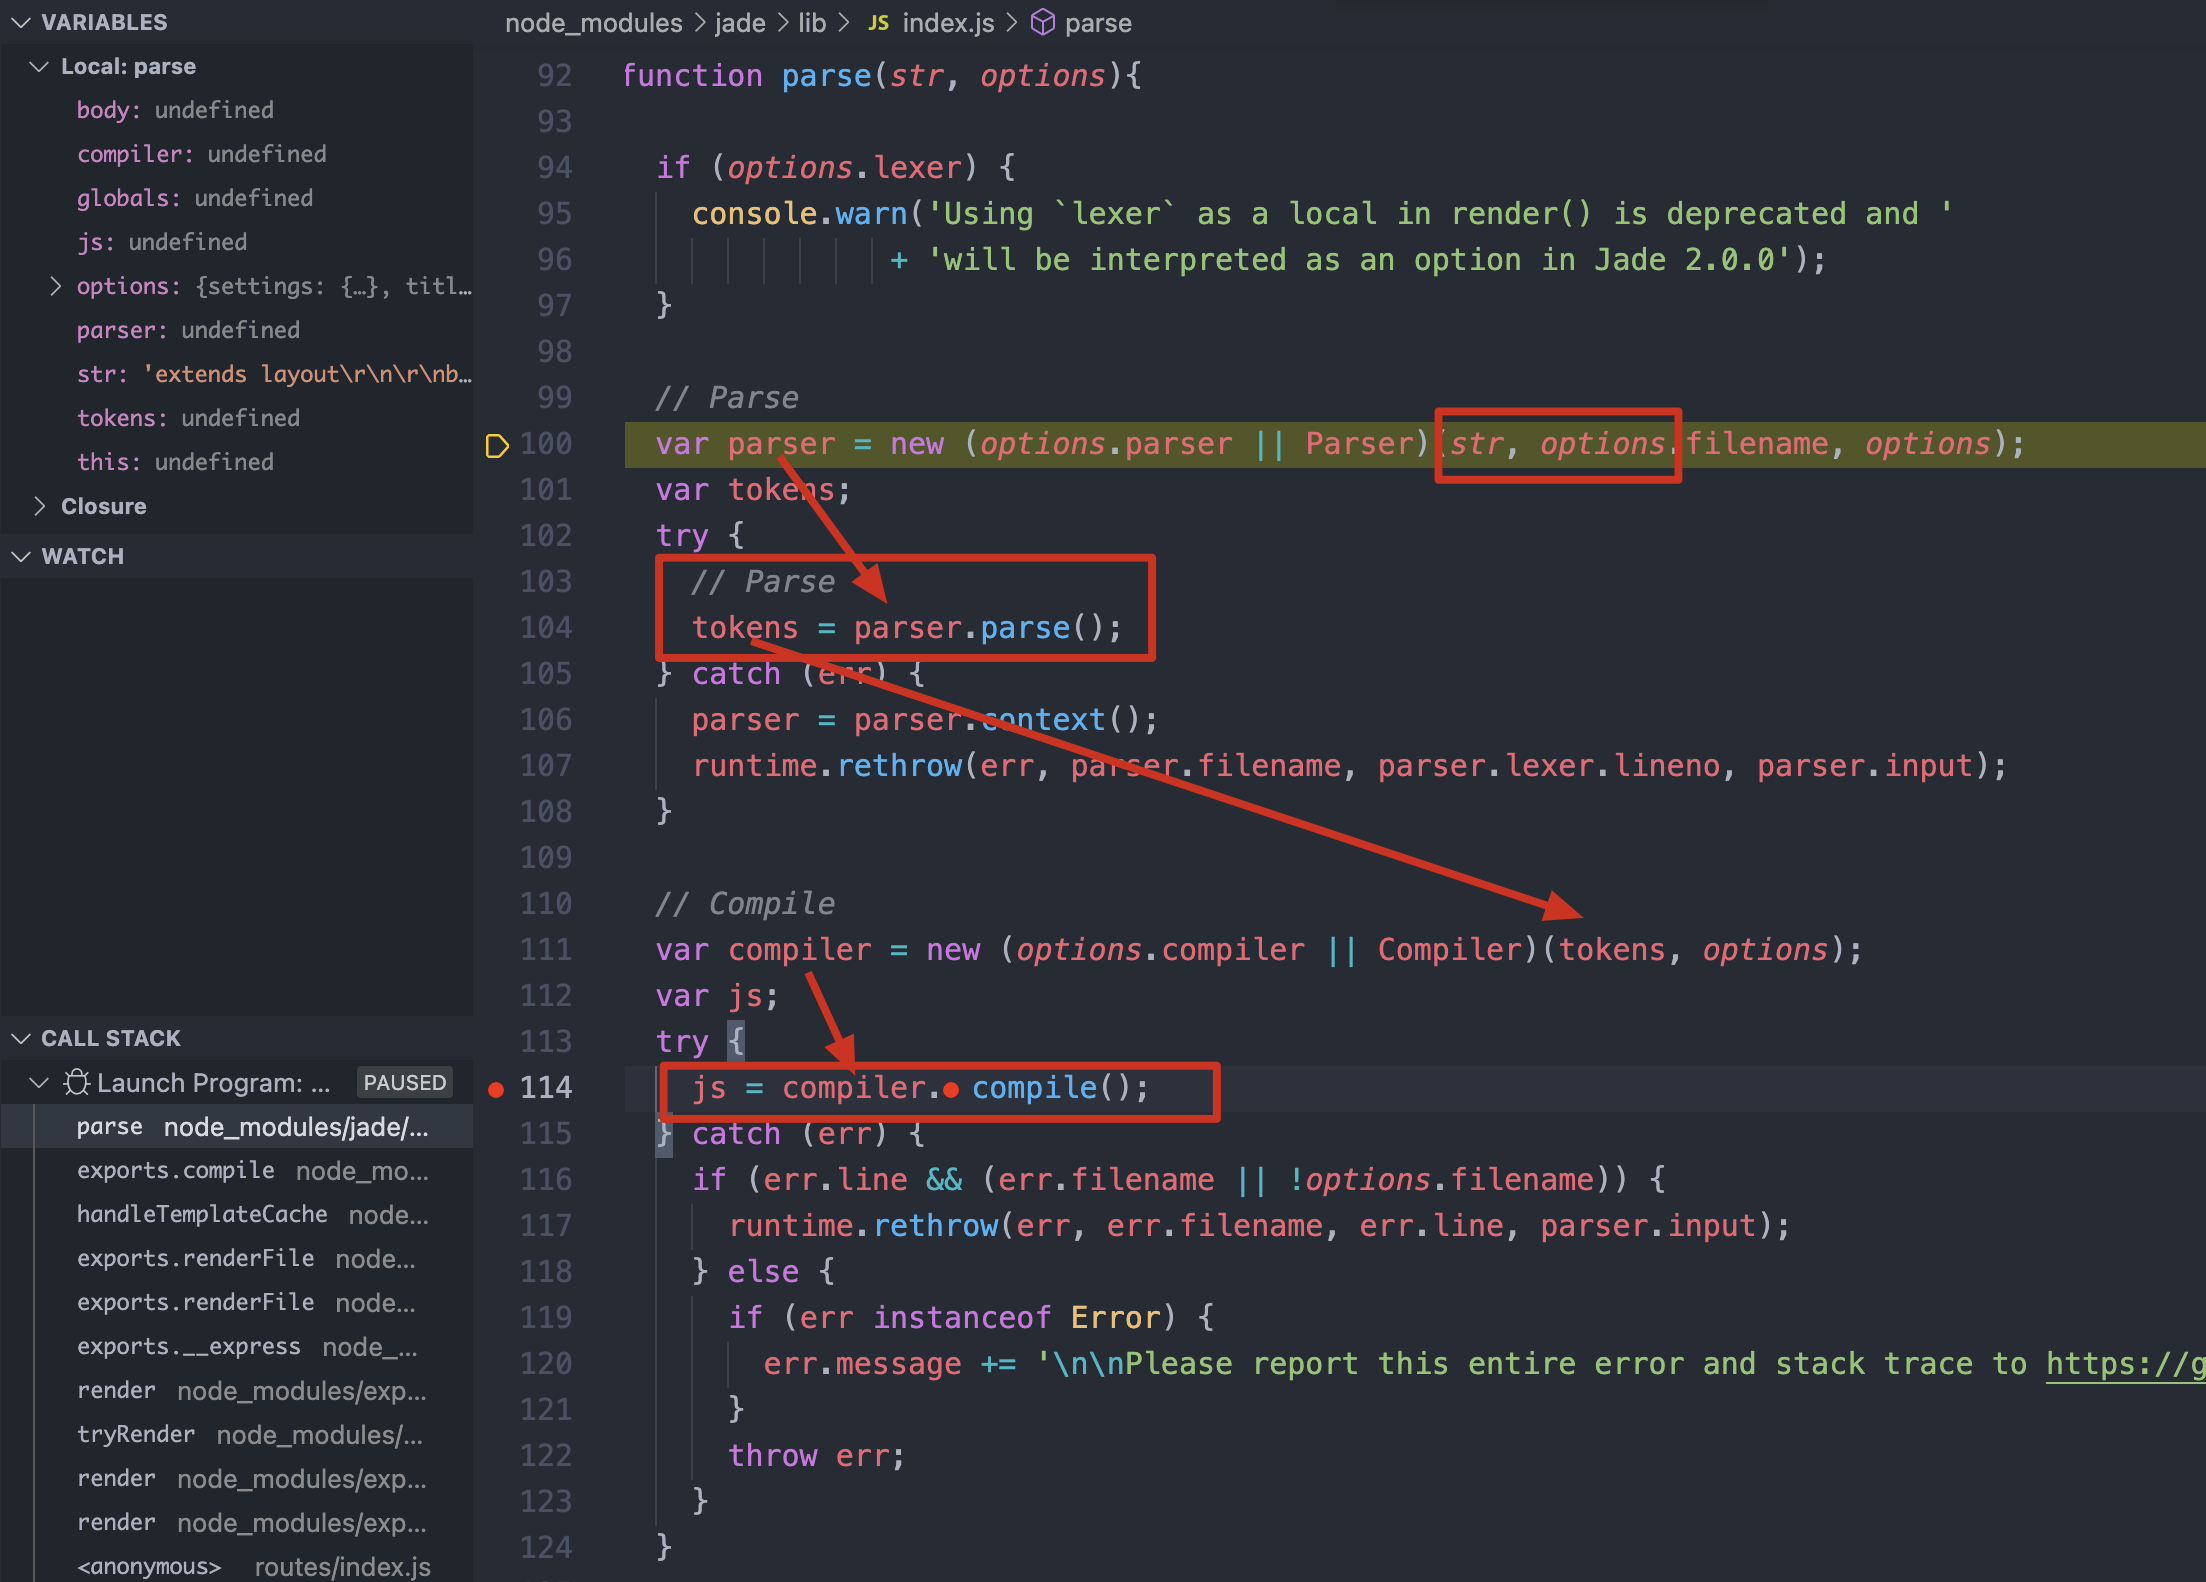
Task: Click the bug icon beside Launch Program
Action: click(77, 1083)
